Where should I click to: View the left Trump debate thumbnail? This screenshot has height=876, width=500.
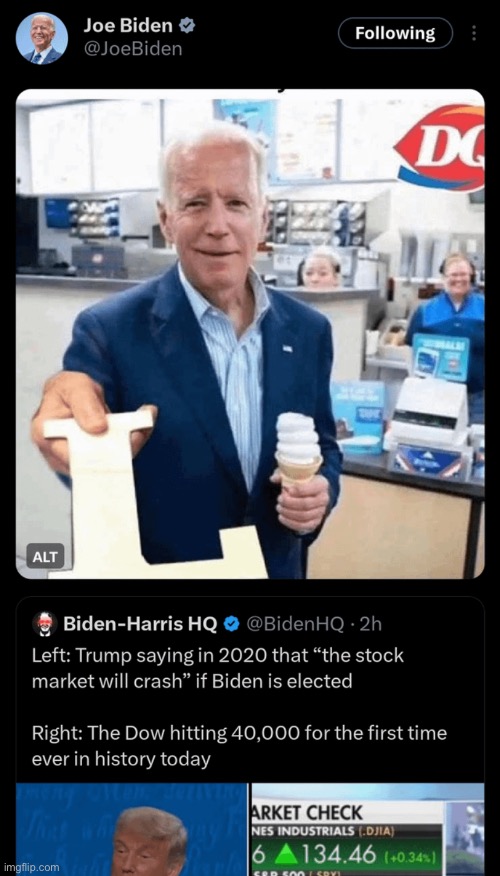[131, 830]
